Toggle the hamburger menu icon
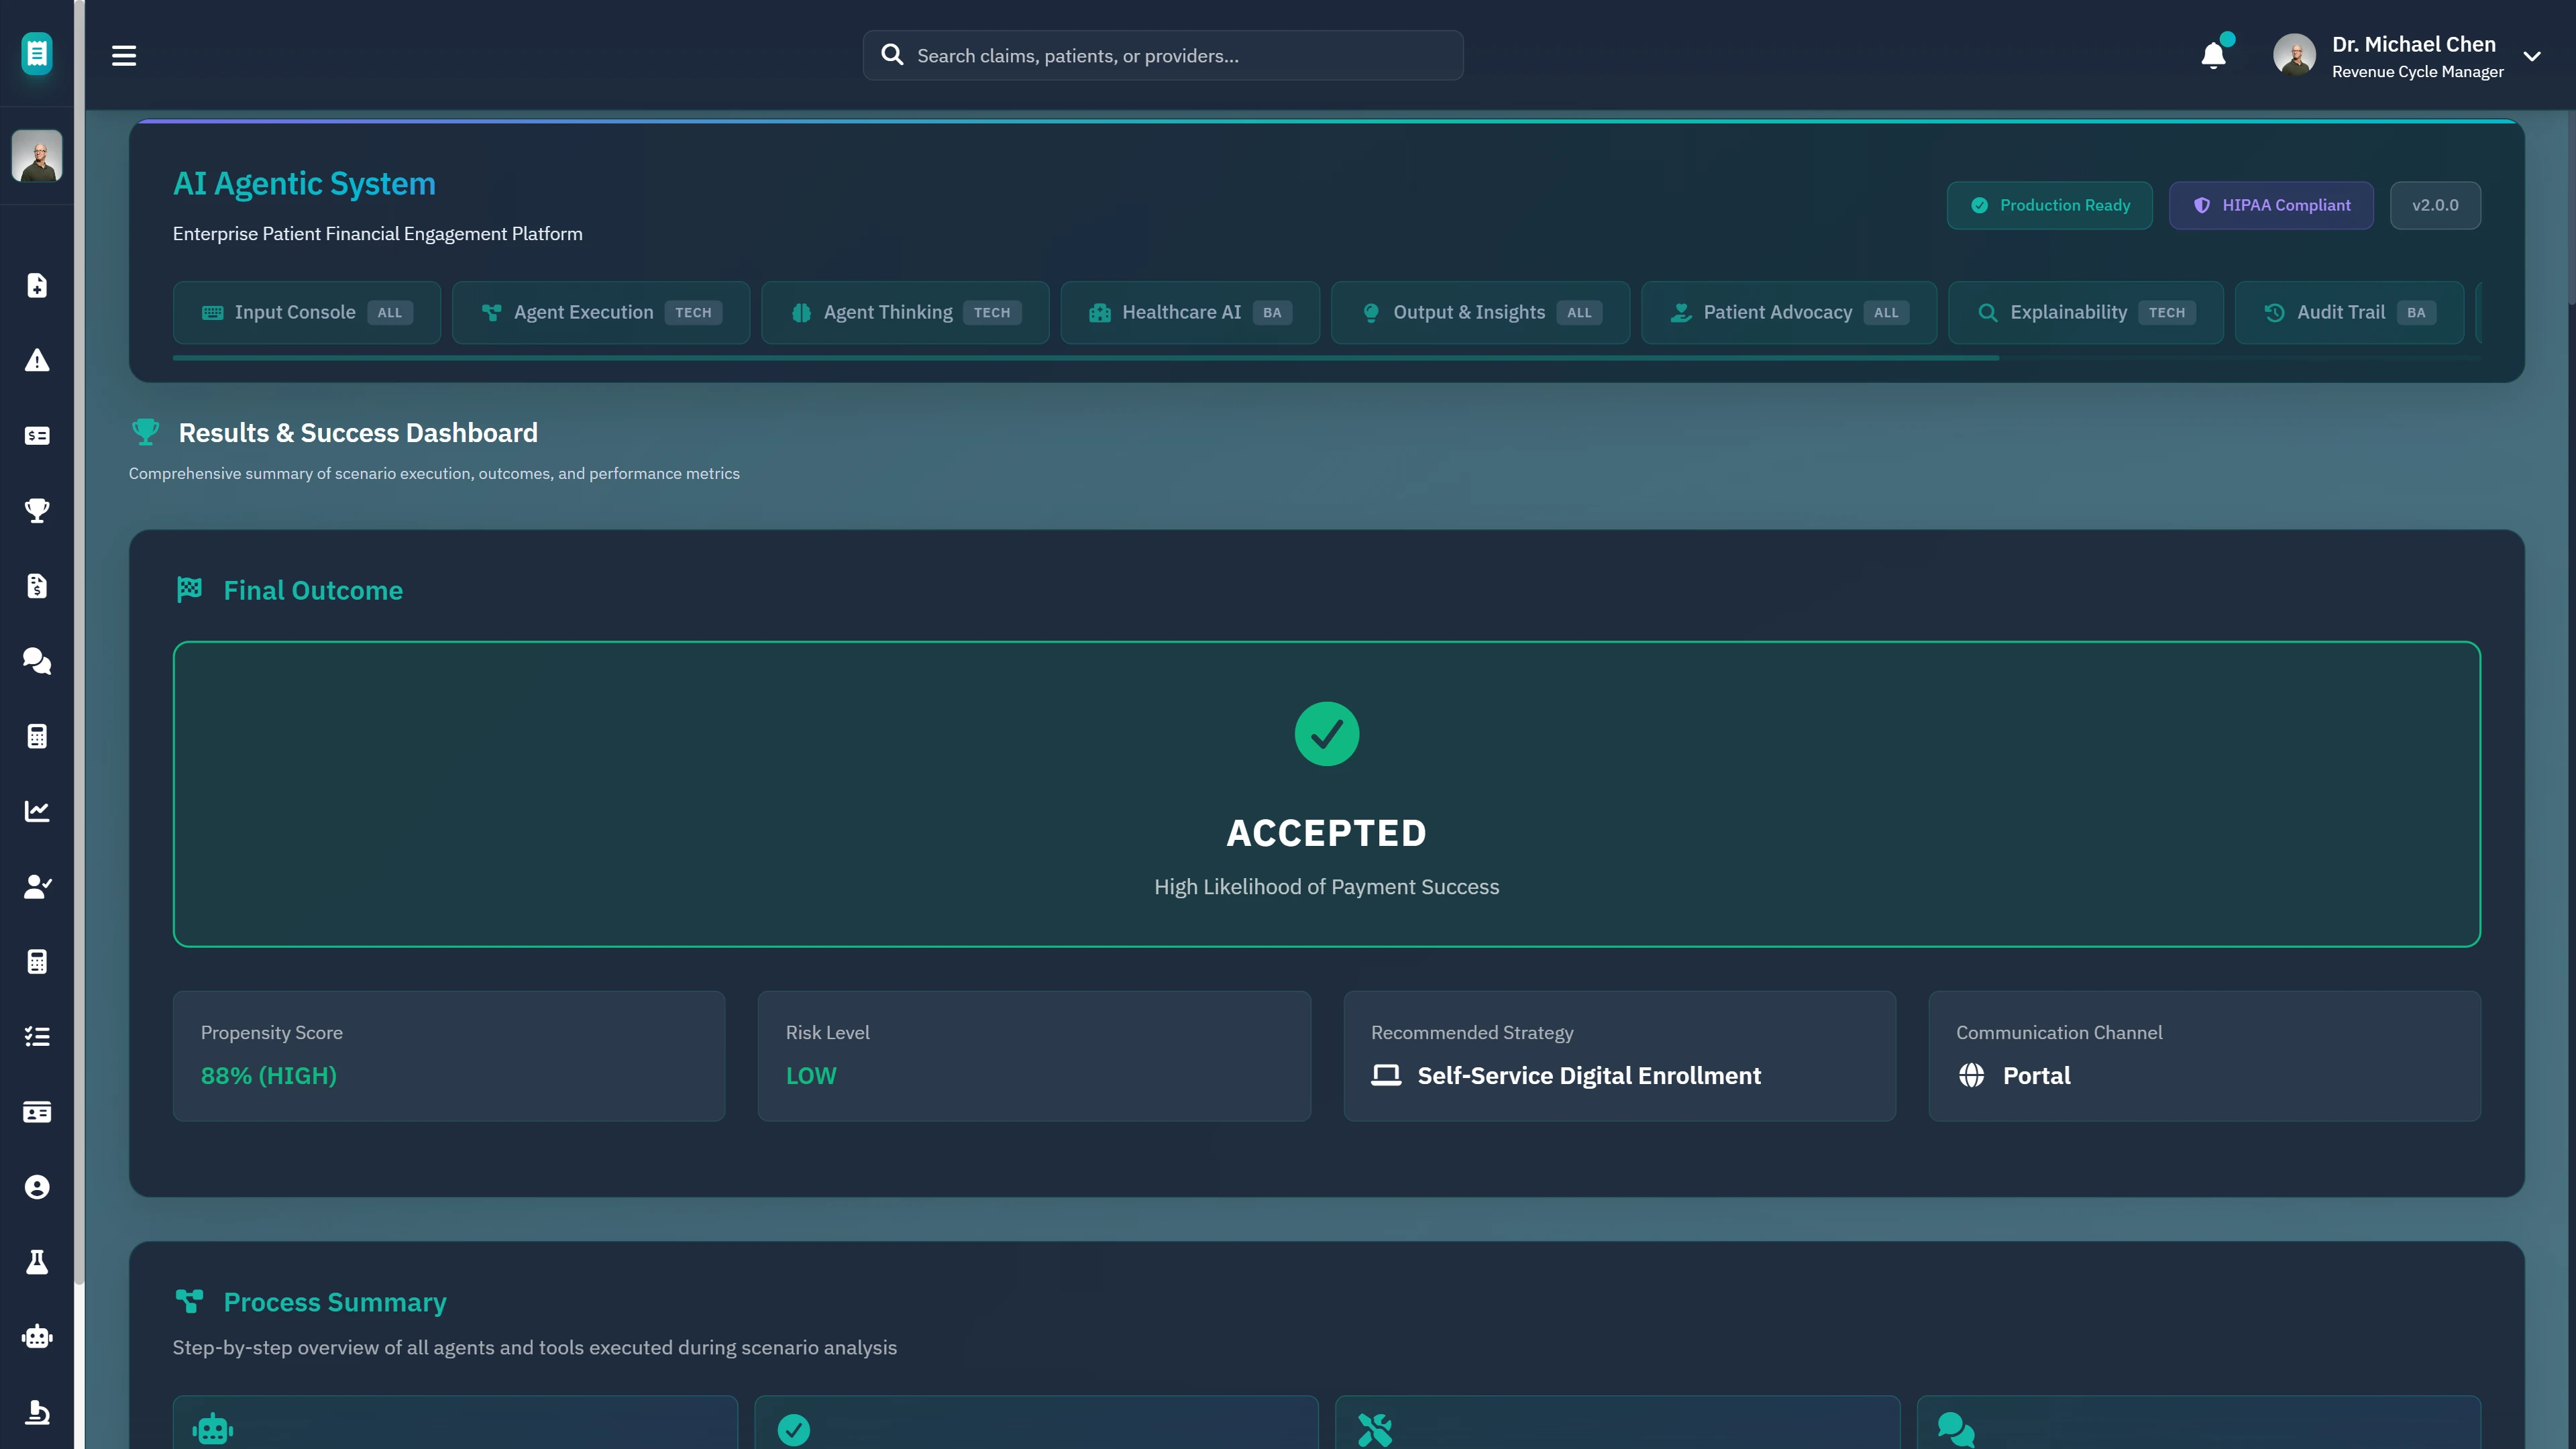 point(124,56)
